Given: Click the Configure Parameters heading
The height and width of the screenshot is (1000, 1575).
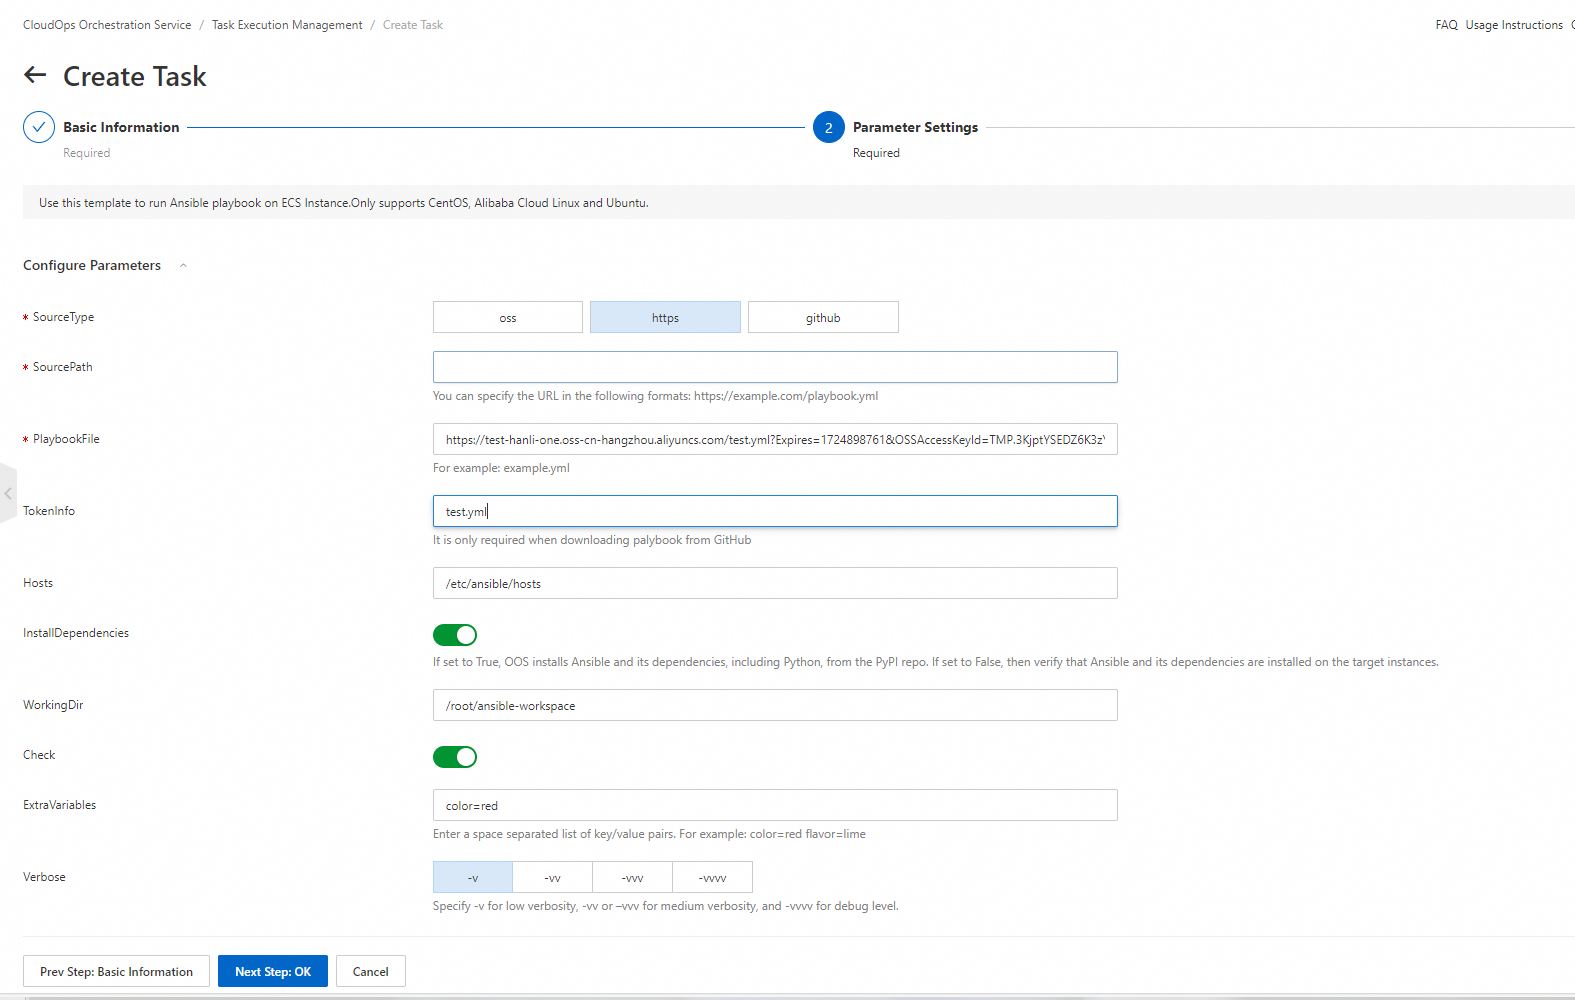Looking at the screenshot, I should 92,265.
